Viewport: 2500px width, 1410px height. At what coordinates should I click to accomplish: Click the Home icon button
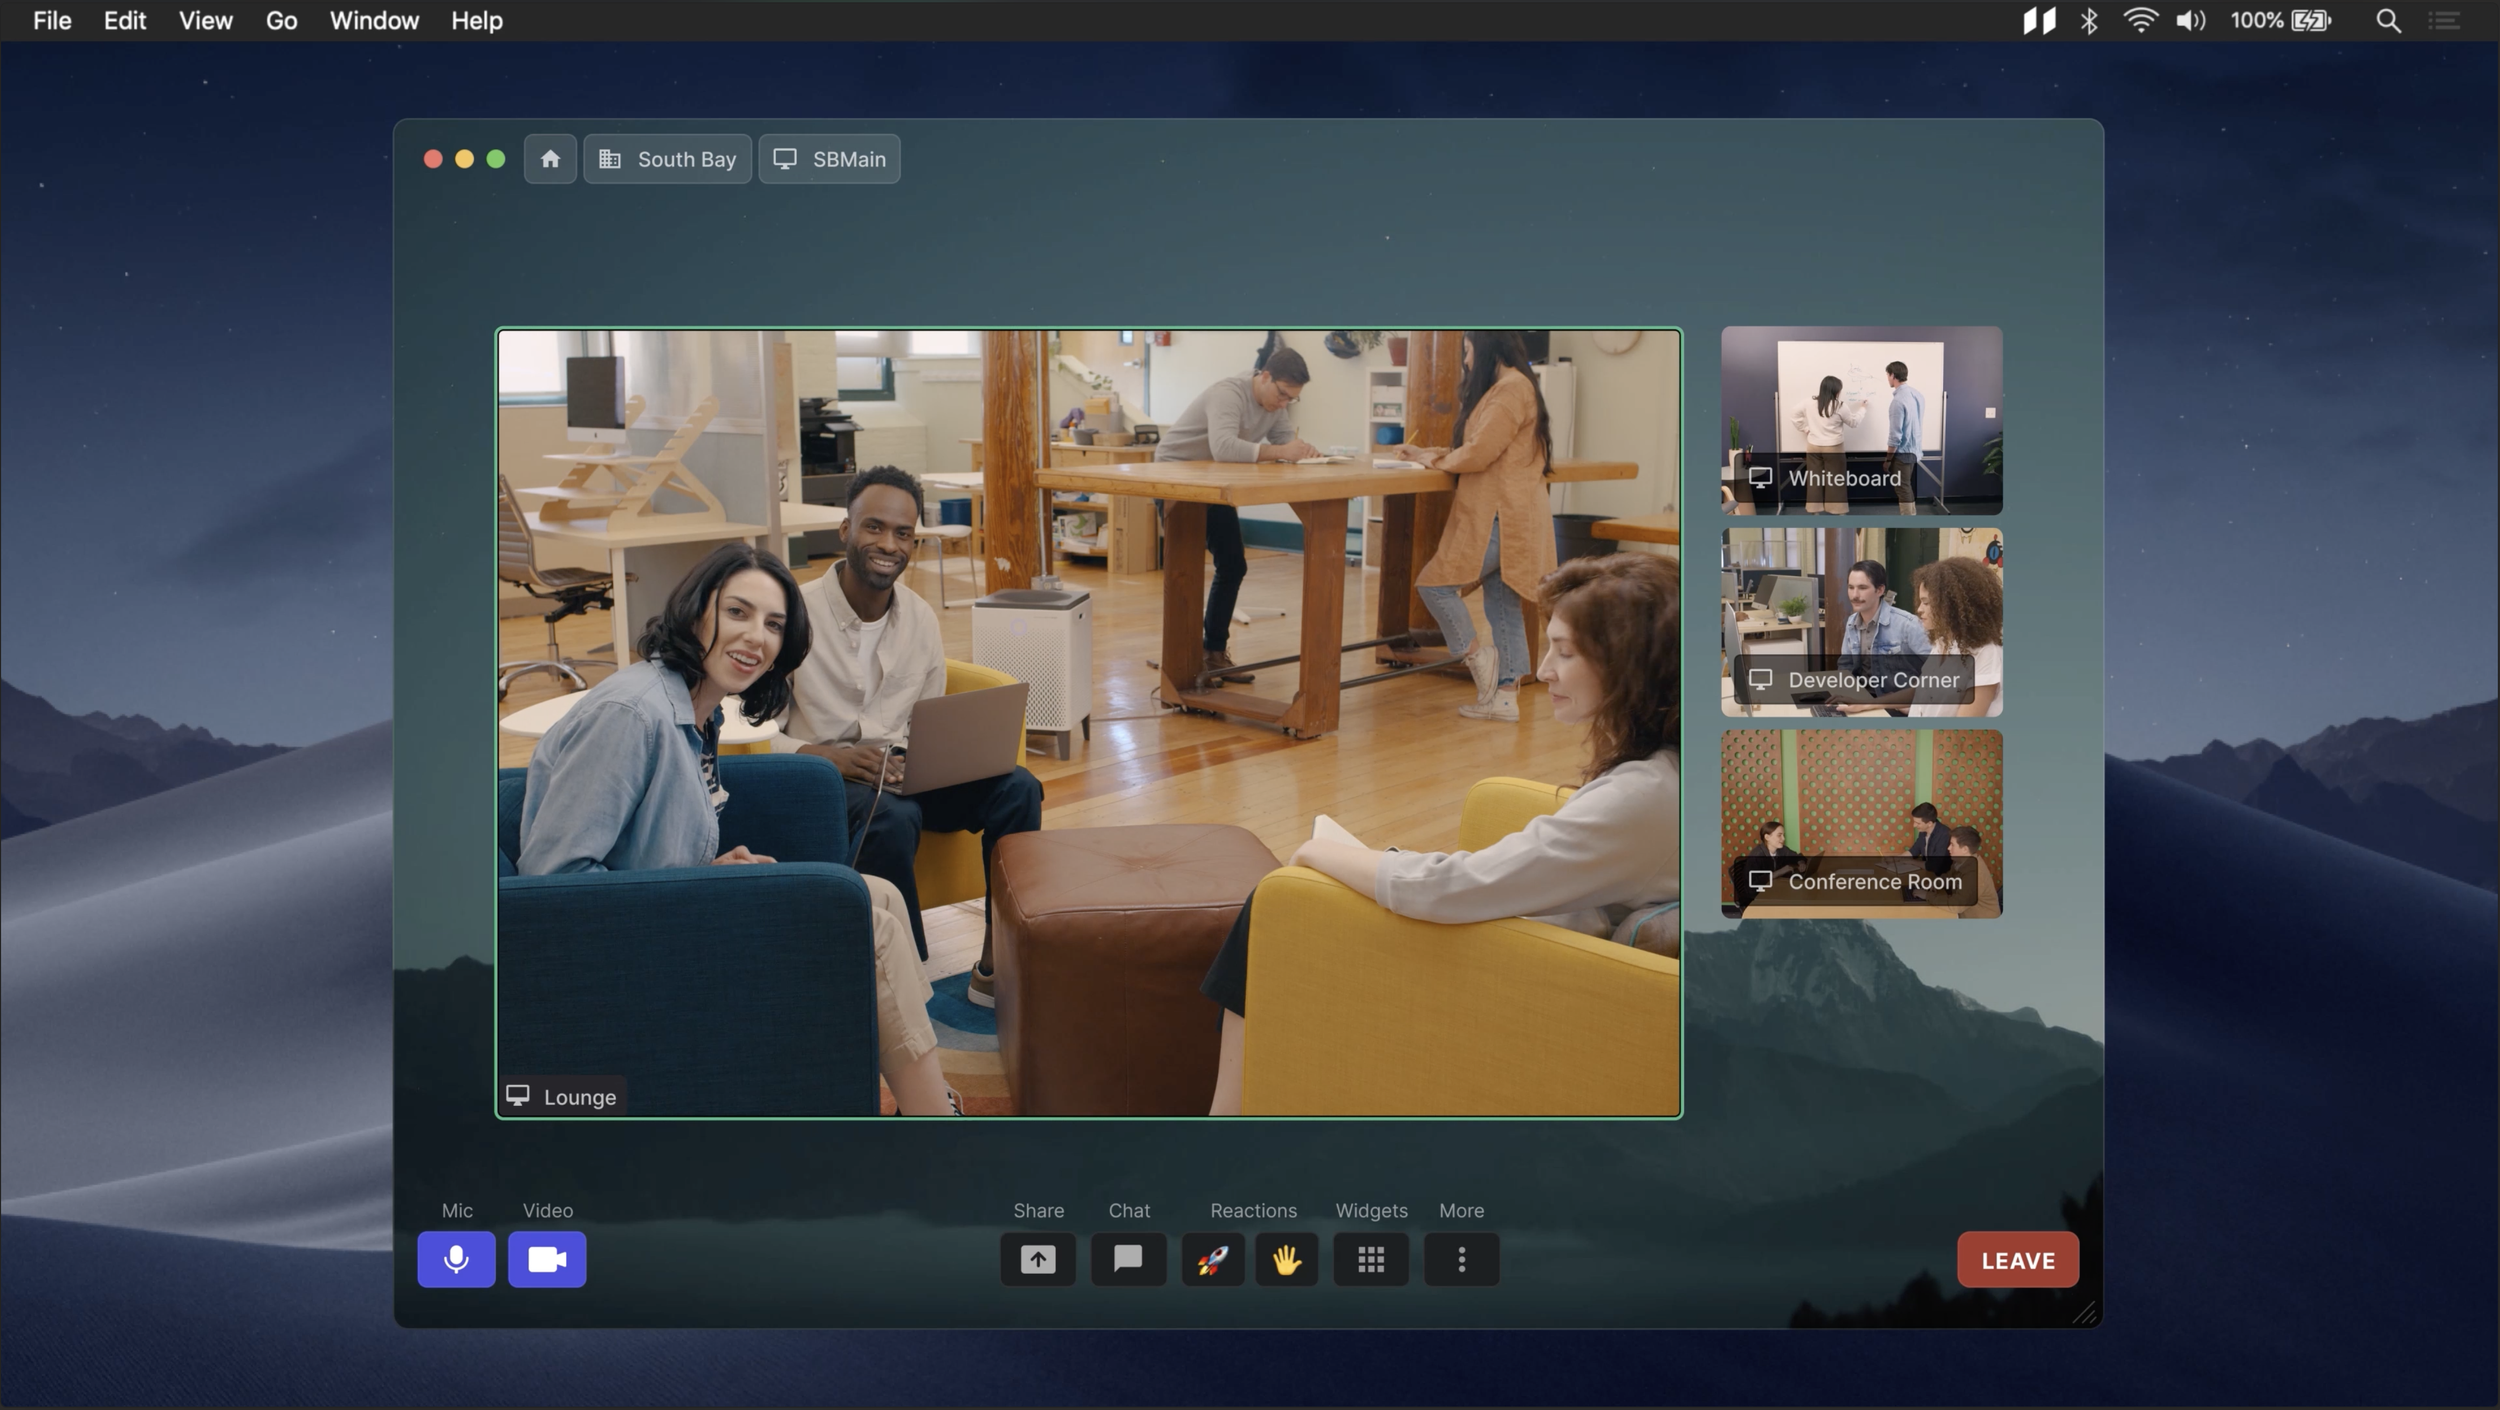[x=550, y=159]
